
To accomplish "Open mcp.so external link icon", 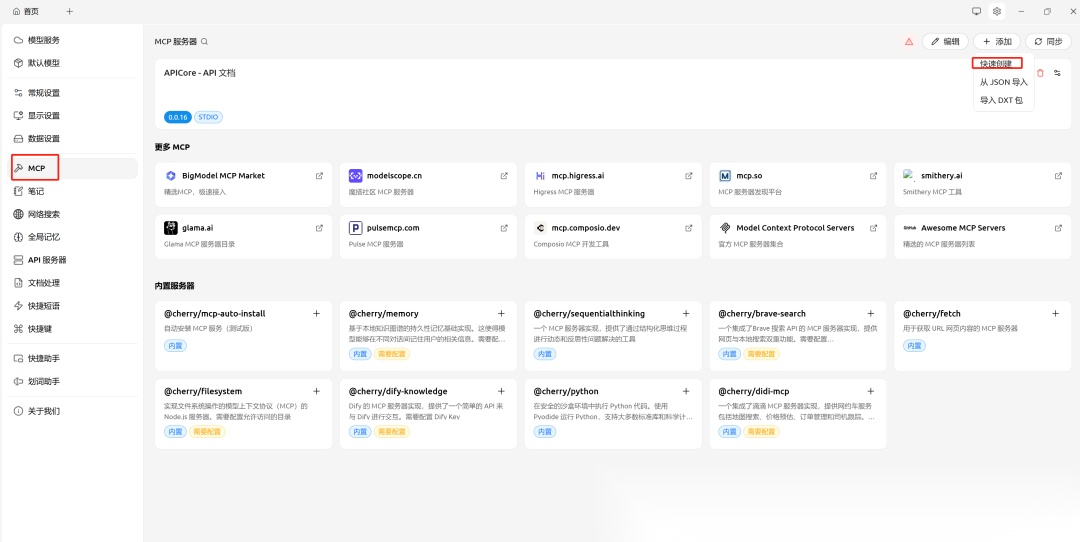I will pos(873,176).
